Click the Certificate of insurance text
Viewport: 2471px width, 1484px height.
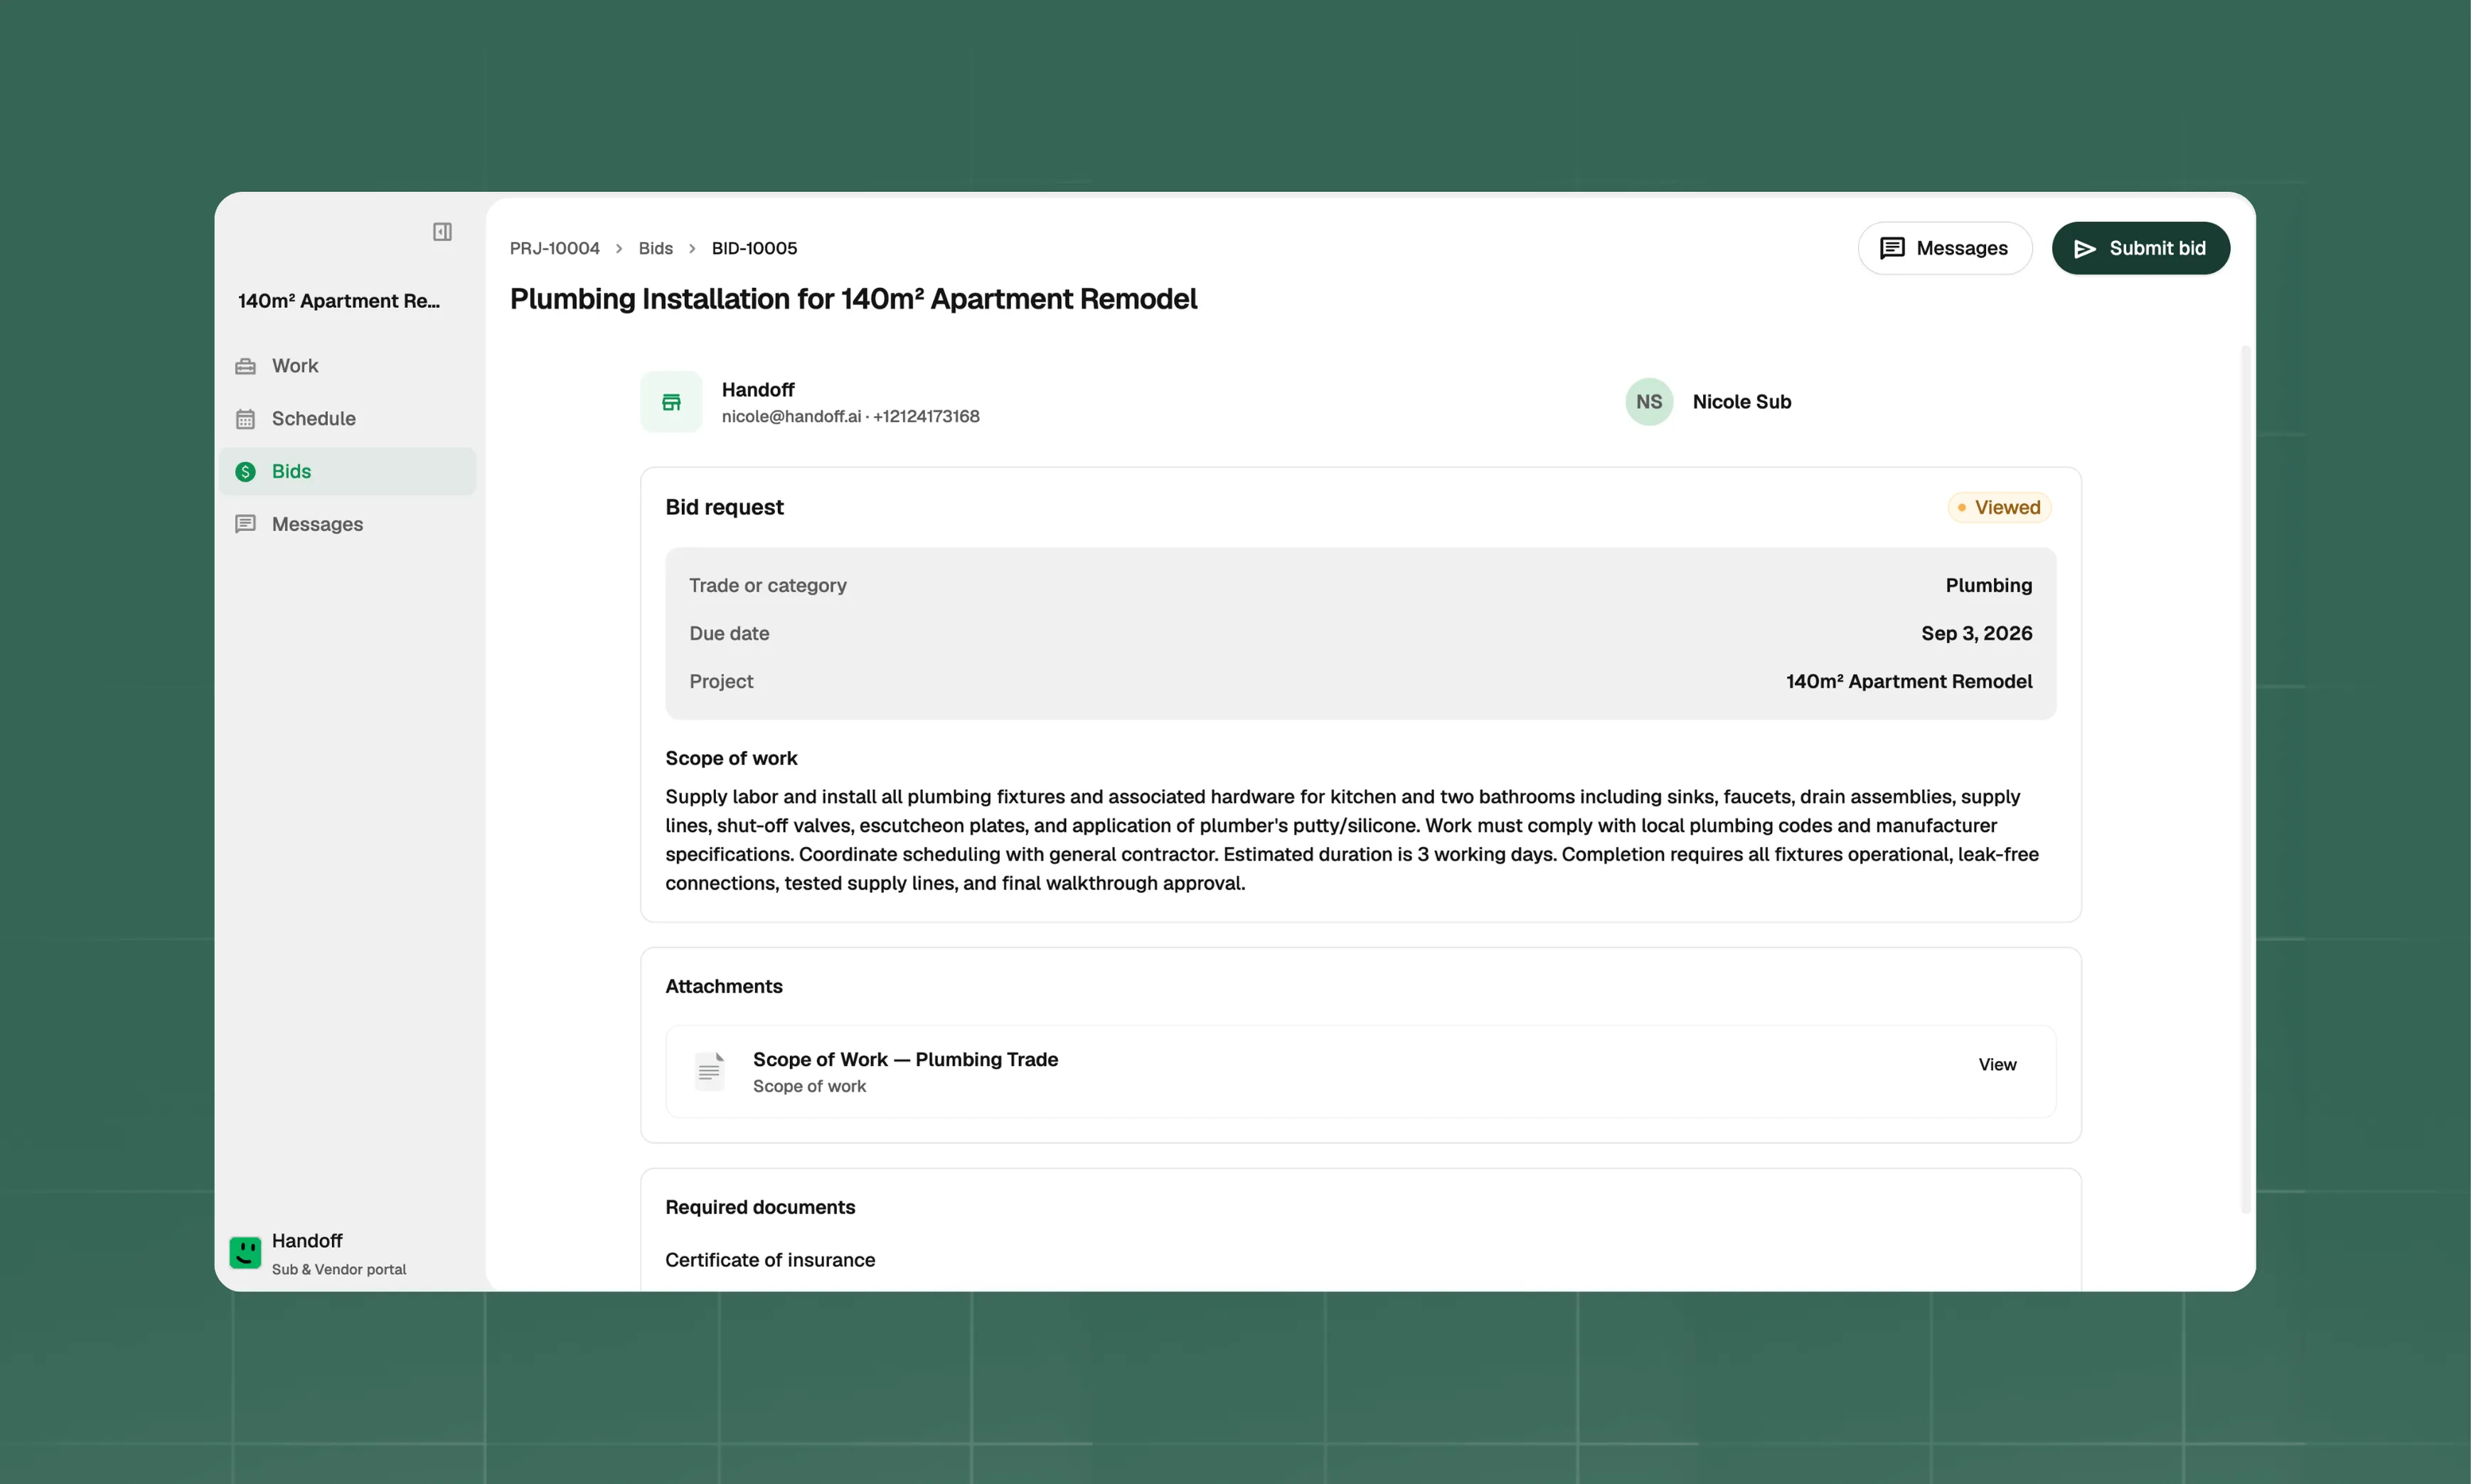click(x=770, y=1261)
